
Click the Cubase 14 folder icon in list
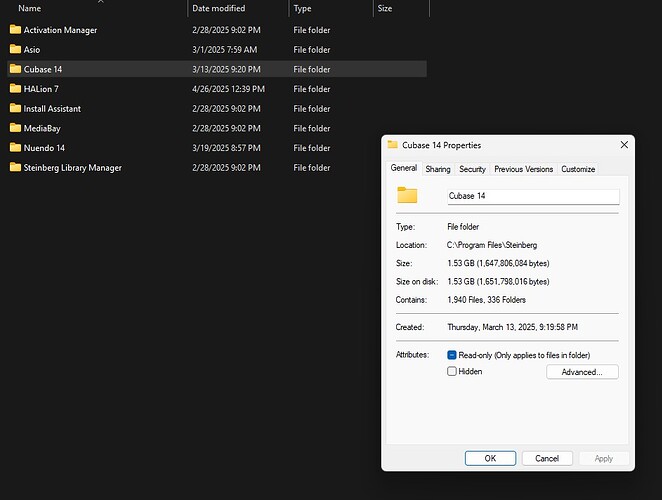(15, 69)
